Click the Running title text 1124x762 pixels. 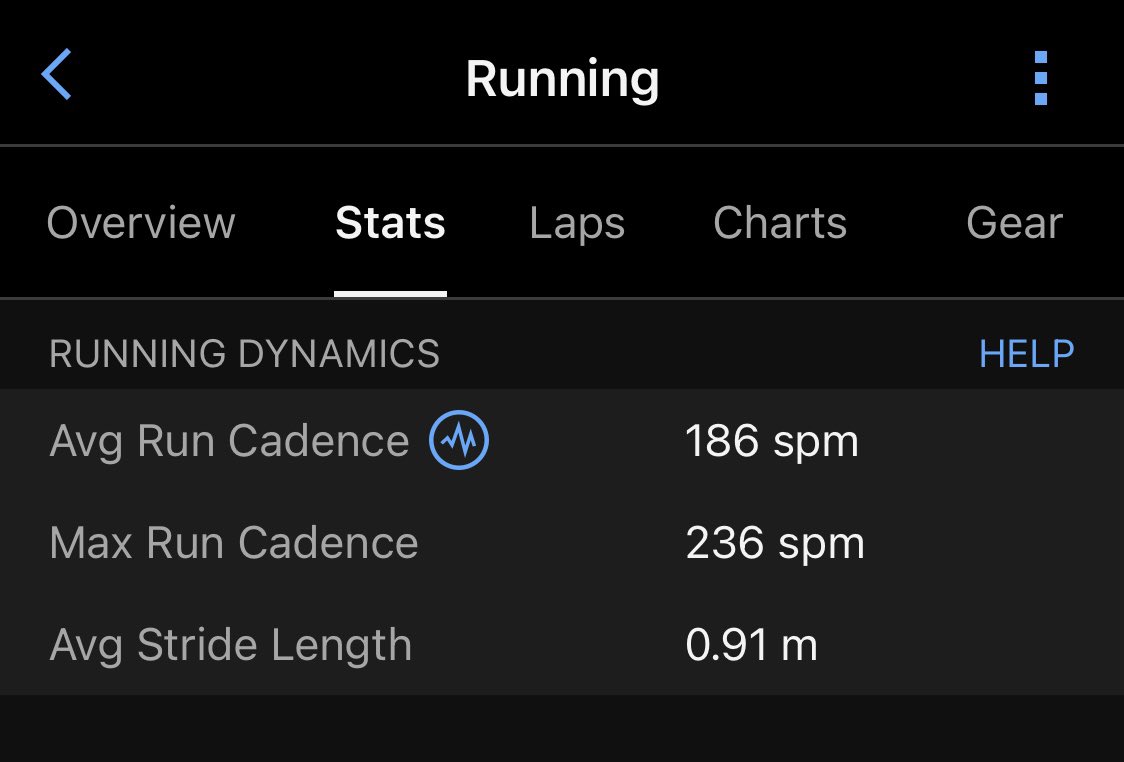coord(562,78)
